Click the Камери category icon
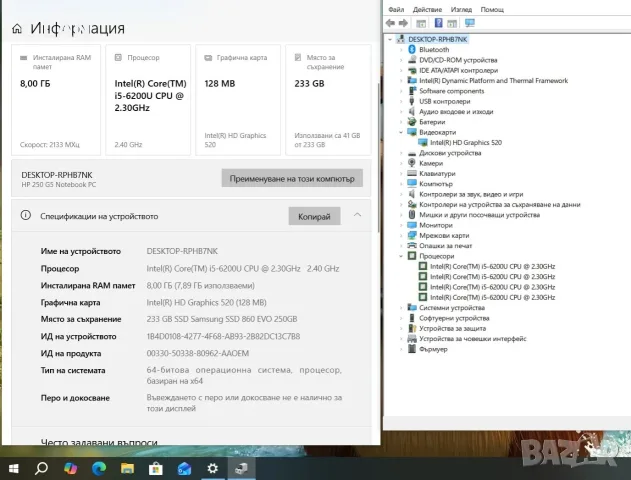The height and width of the screenshot is (480, 631). click(x=412, y=163)
